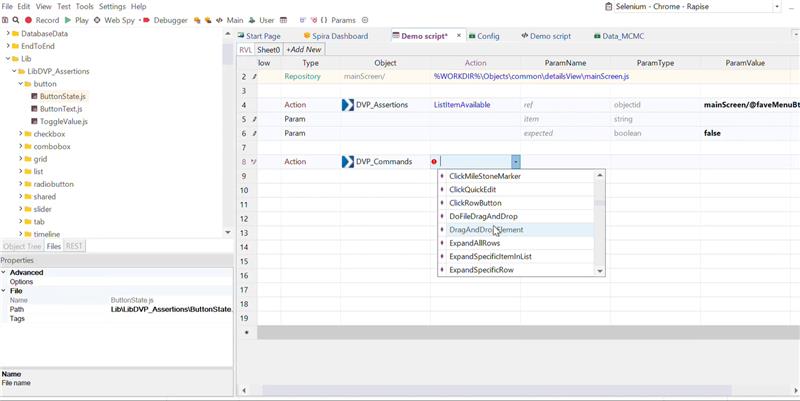Screen dimensions: 800x401
Task: Switch to Files panel tab
Action: pyautogui.click(x=54, y=246)
